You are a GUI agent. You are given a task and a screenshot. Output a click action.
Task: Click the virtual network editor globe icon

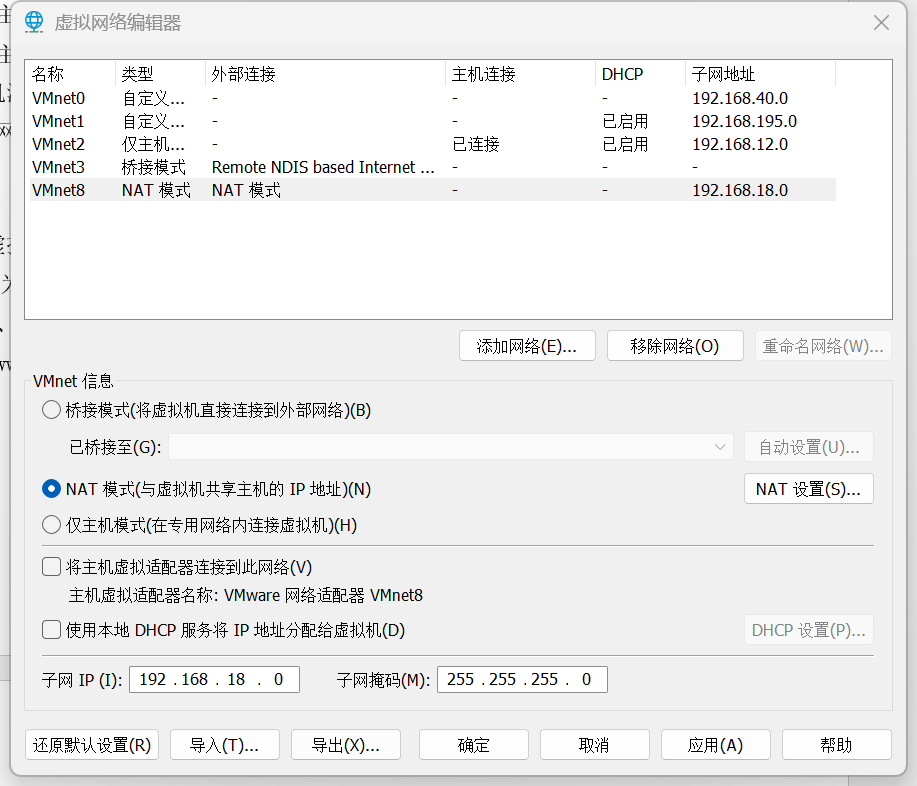coord(33,21)
